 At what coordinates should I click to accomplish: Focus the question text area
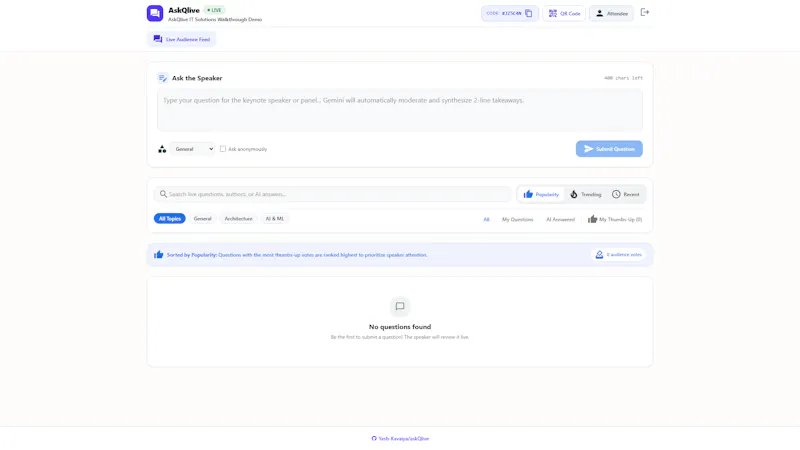399,110
